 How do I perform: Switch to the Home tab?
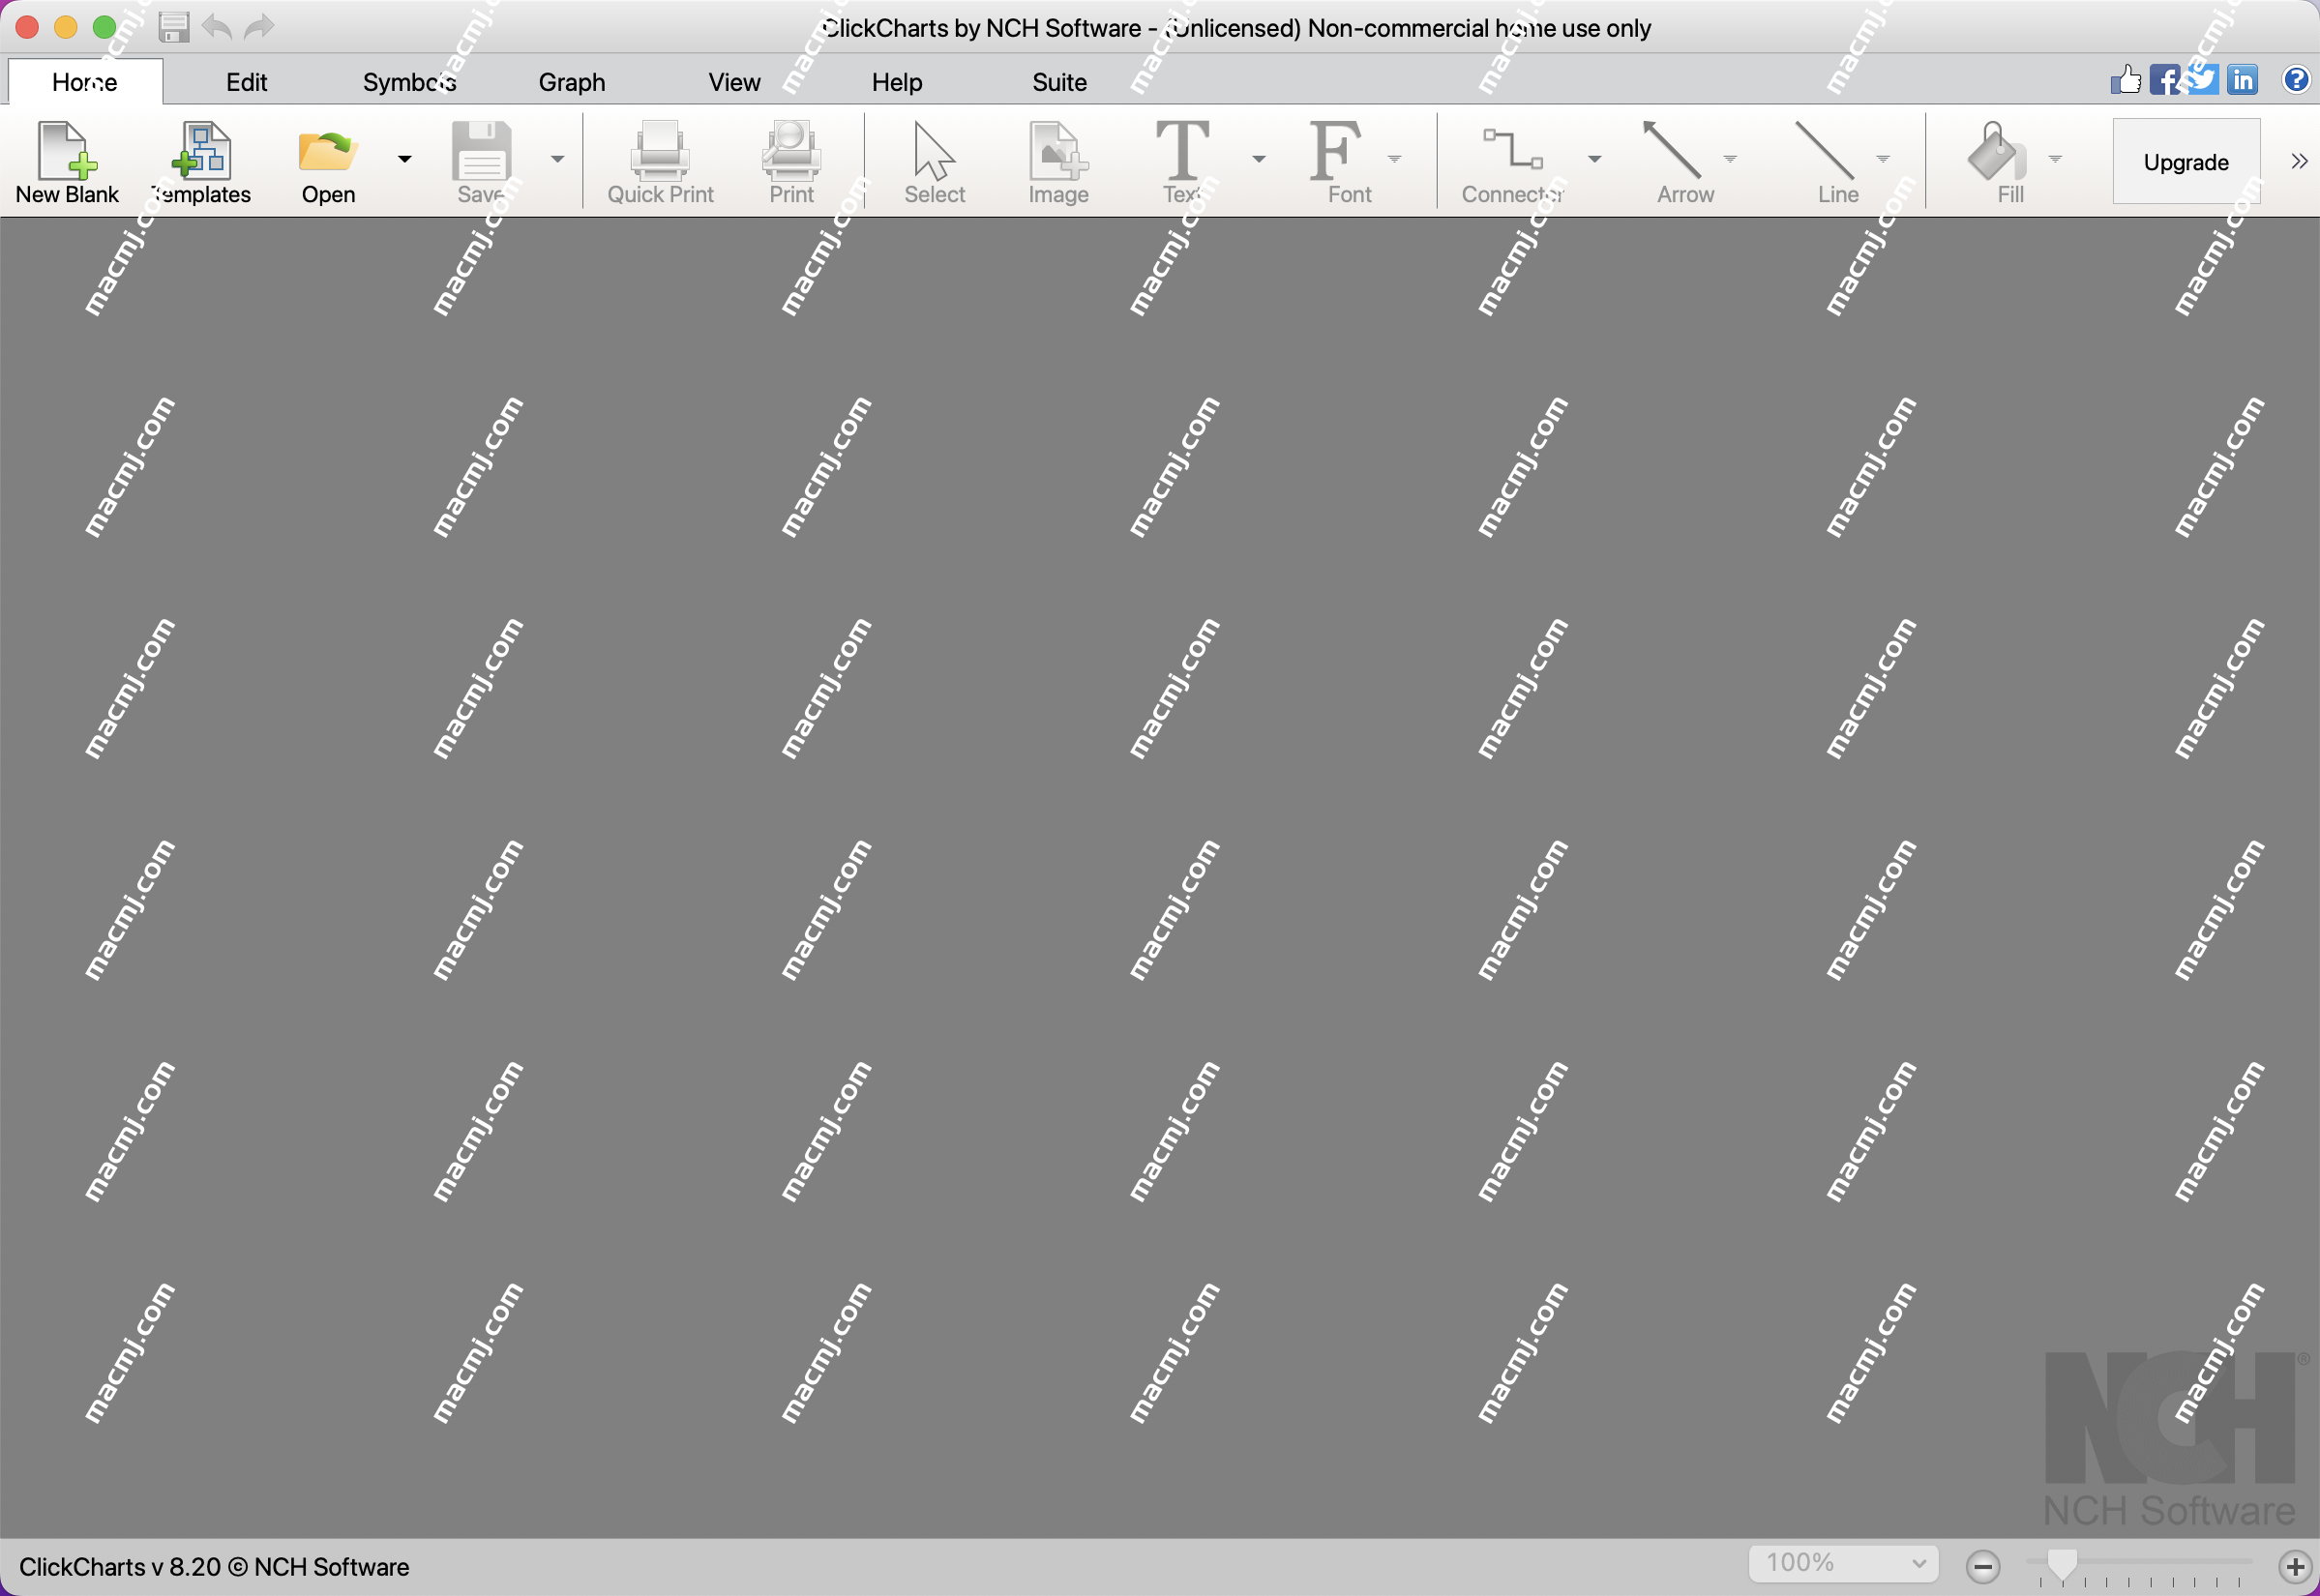(85, 82)
